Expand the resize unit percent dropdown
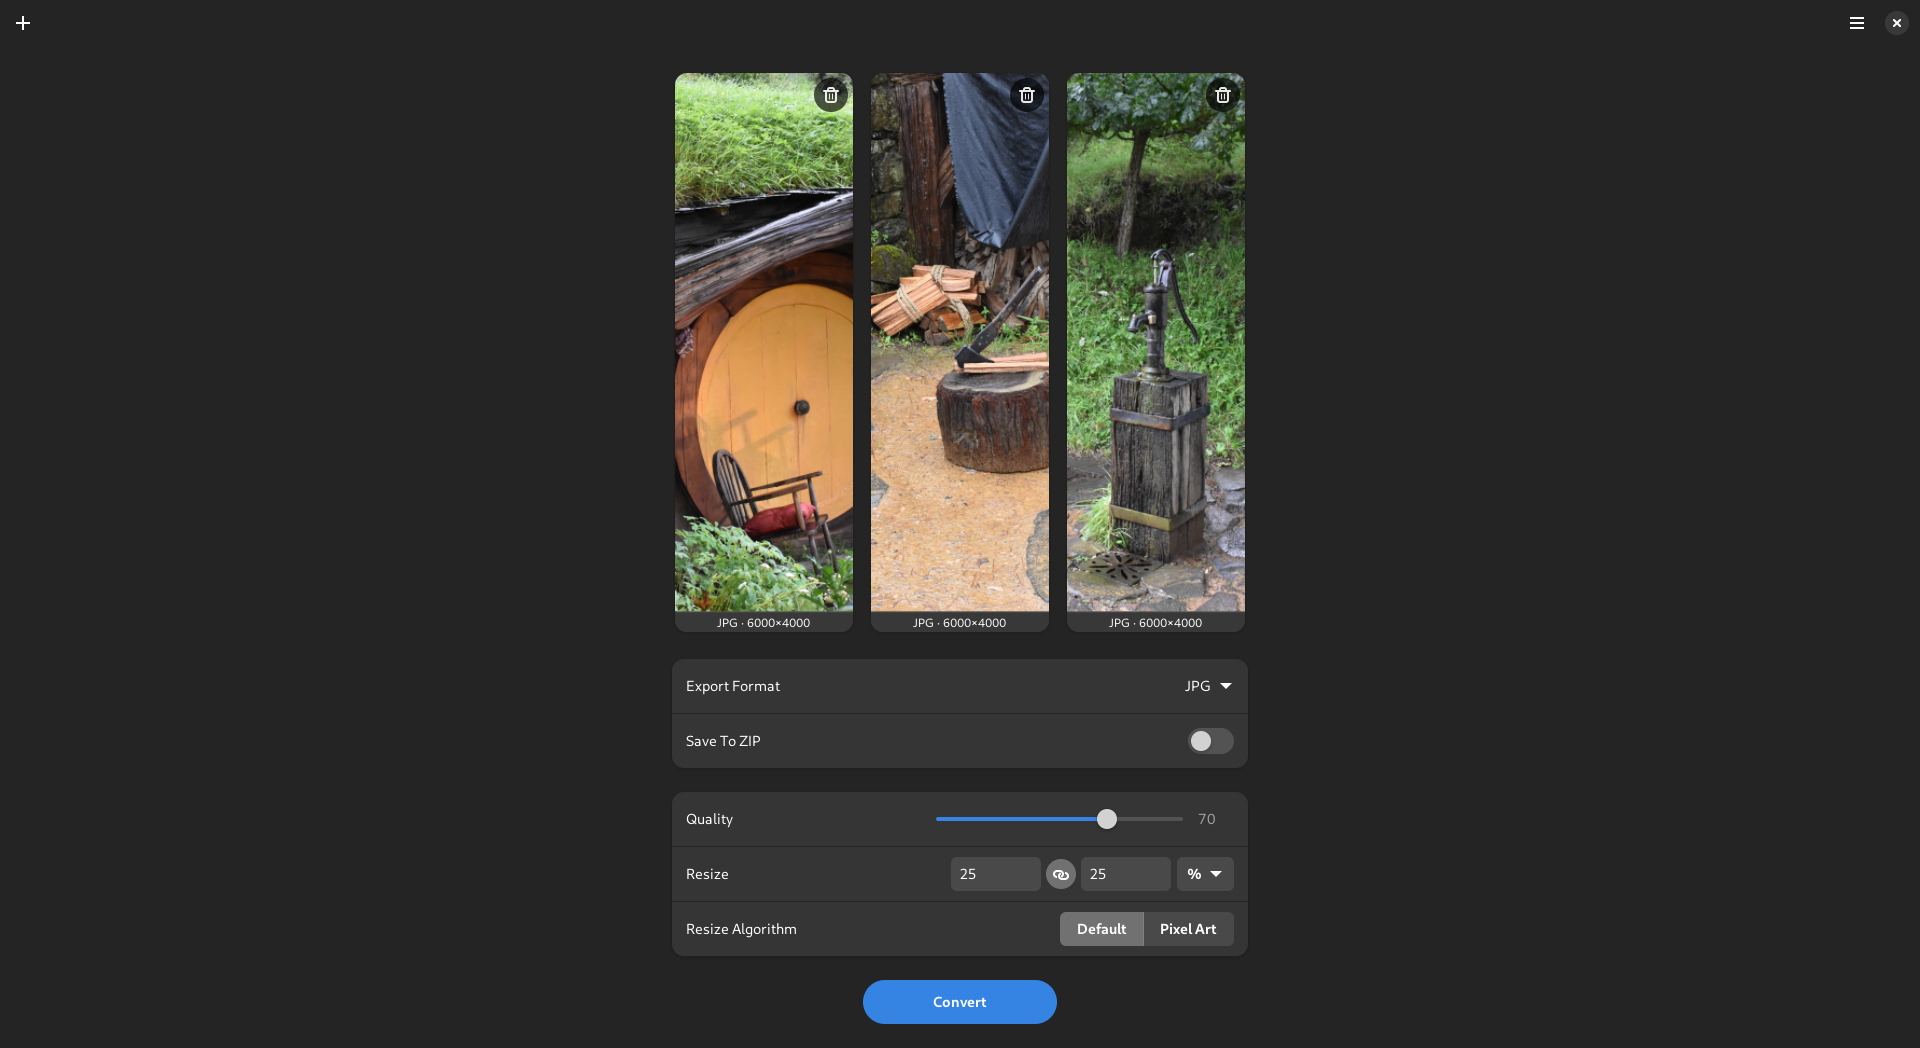Screen dimensions: 1920x1048 point(1204,874)
